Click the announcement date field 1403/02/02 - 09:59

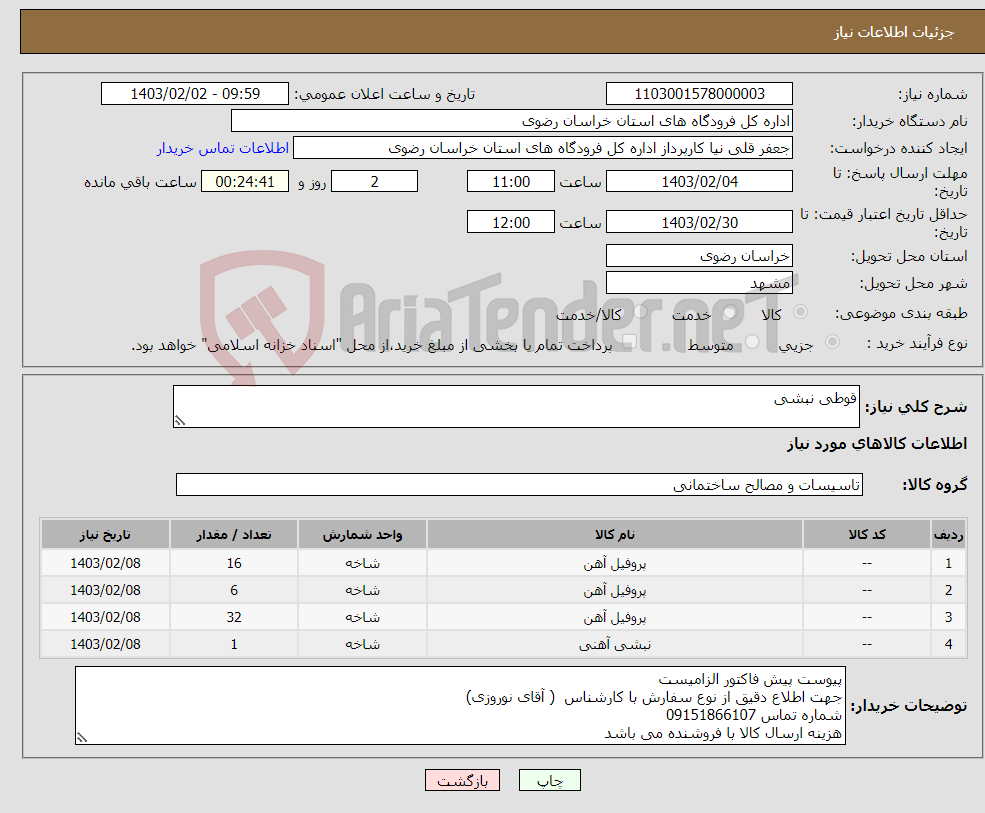click(195, 94)
